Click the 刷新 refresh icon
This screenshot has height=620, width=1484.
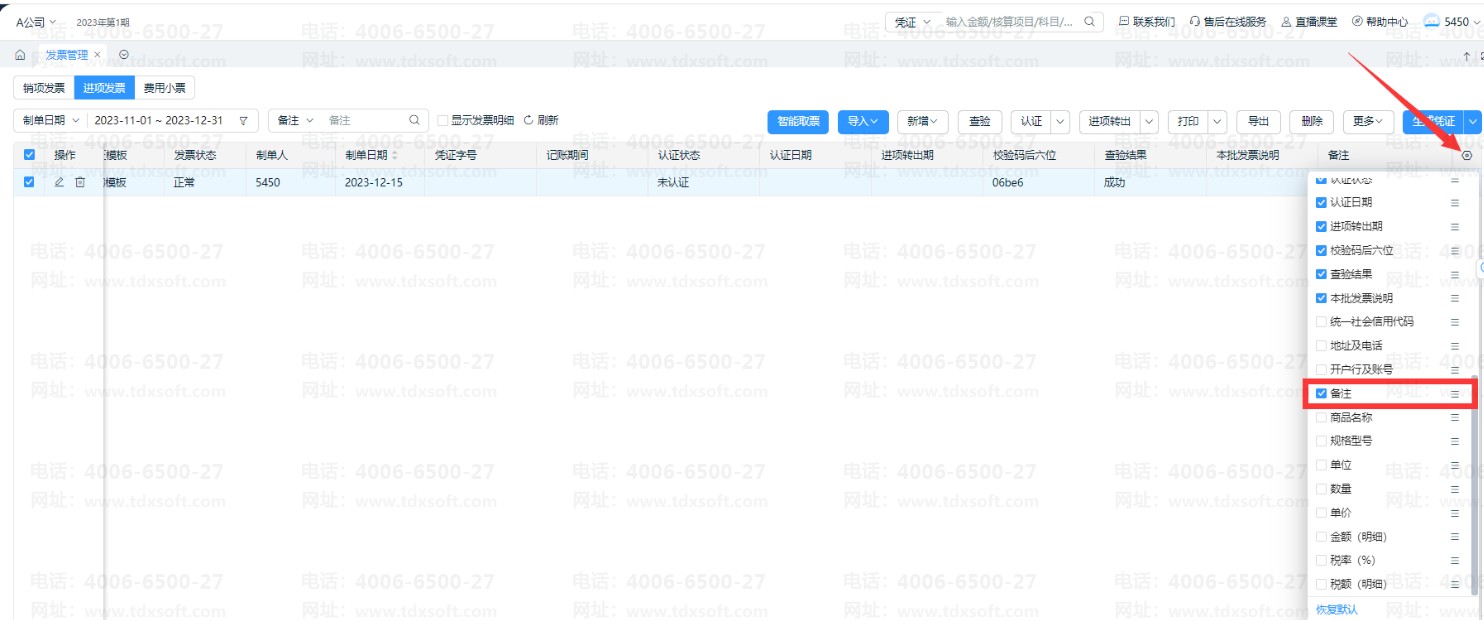click(529, 120)
